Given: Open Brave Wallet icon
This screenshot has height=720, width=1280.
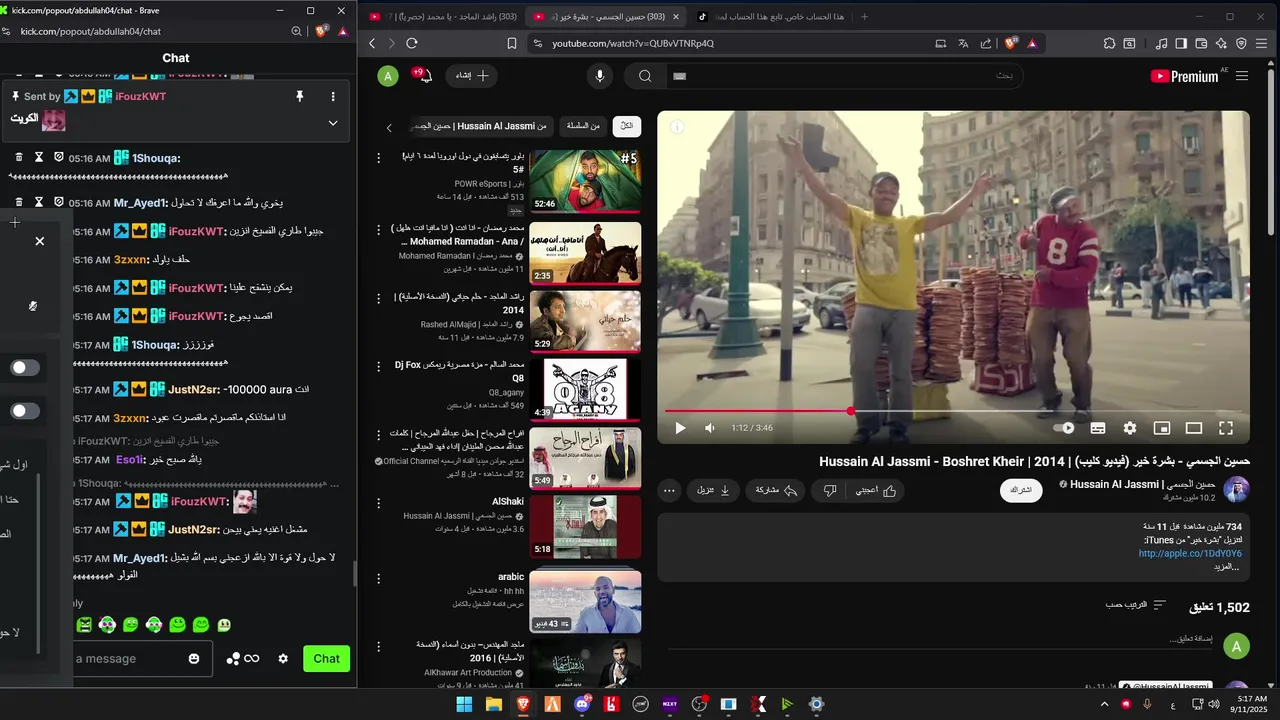Looking at the screenshot, I should pyautogui.click(x=1201, y=43).
